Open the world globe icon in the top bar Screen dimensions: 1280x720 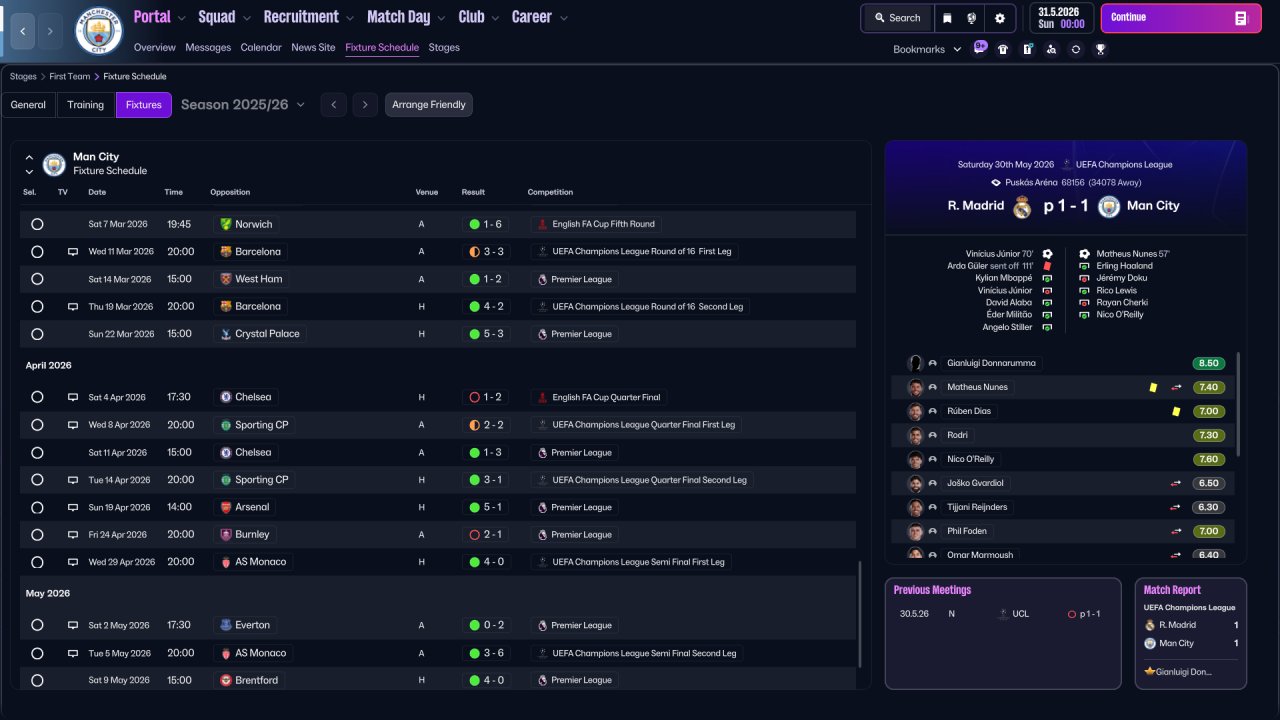(972, 18)
